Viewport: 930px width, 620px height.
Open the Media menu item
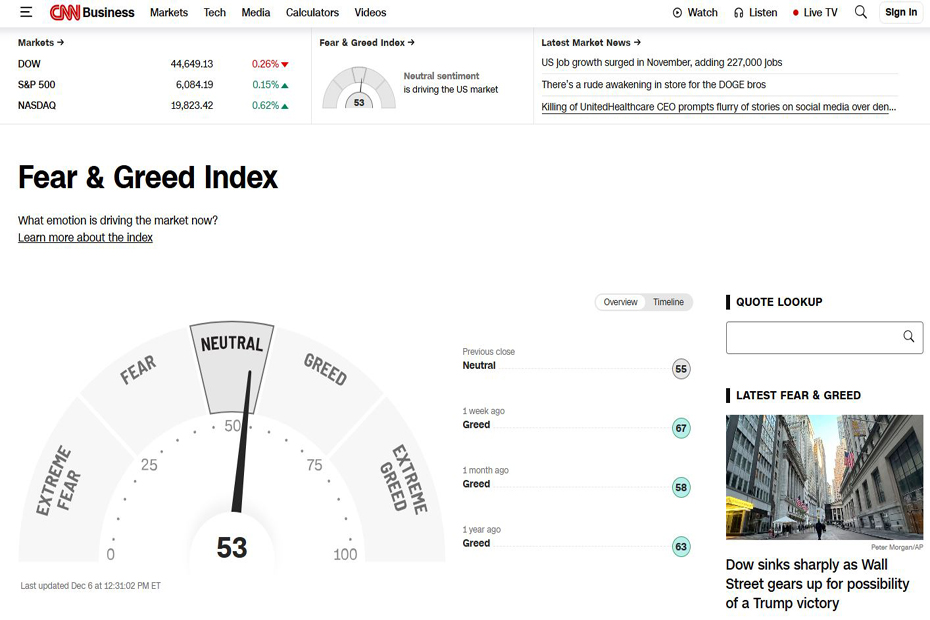pyautogui.click(x=256, y=12)
